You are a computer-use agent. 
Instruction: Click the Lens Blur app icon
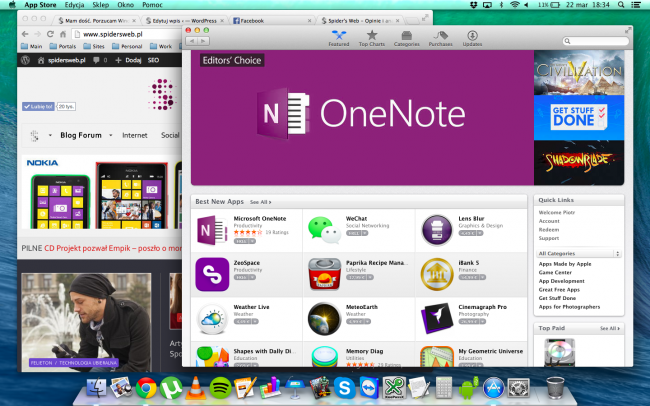click(x=437, y=230)
